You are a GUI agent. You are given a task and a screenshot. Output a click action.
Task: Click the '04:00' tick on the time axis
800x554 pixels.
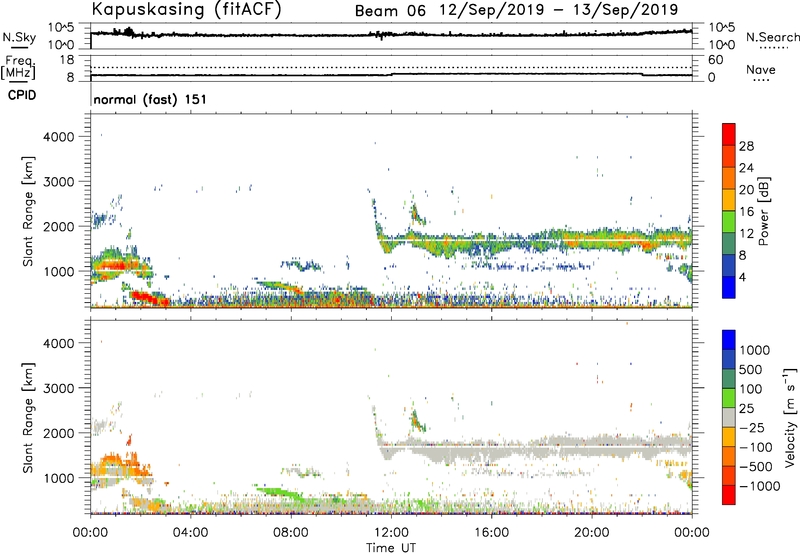pyautogui.click(x=190, y=533)
